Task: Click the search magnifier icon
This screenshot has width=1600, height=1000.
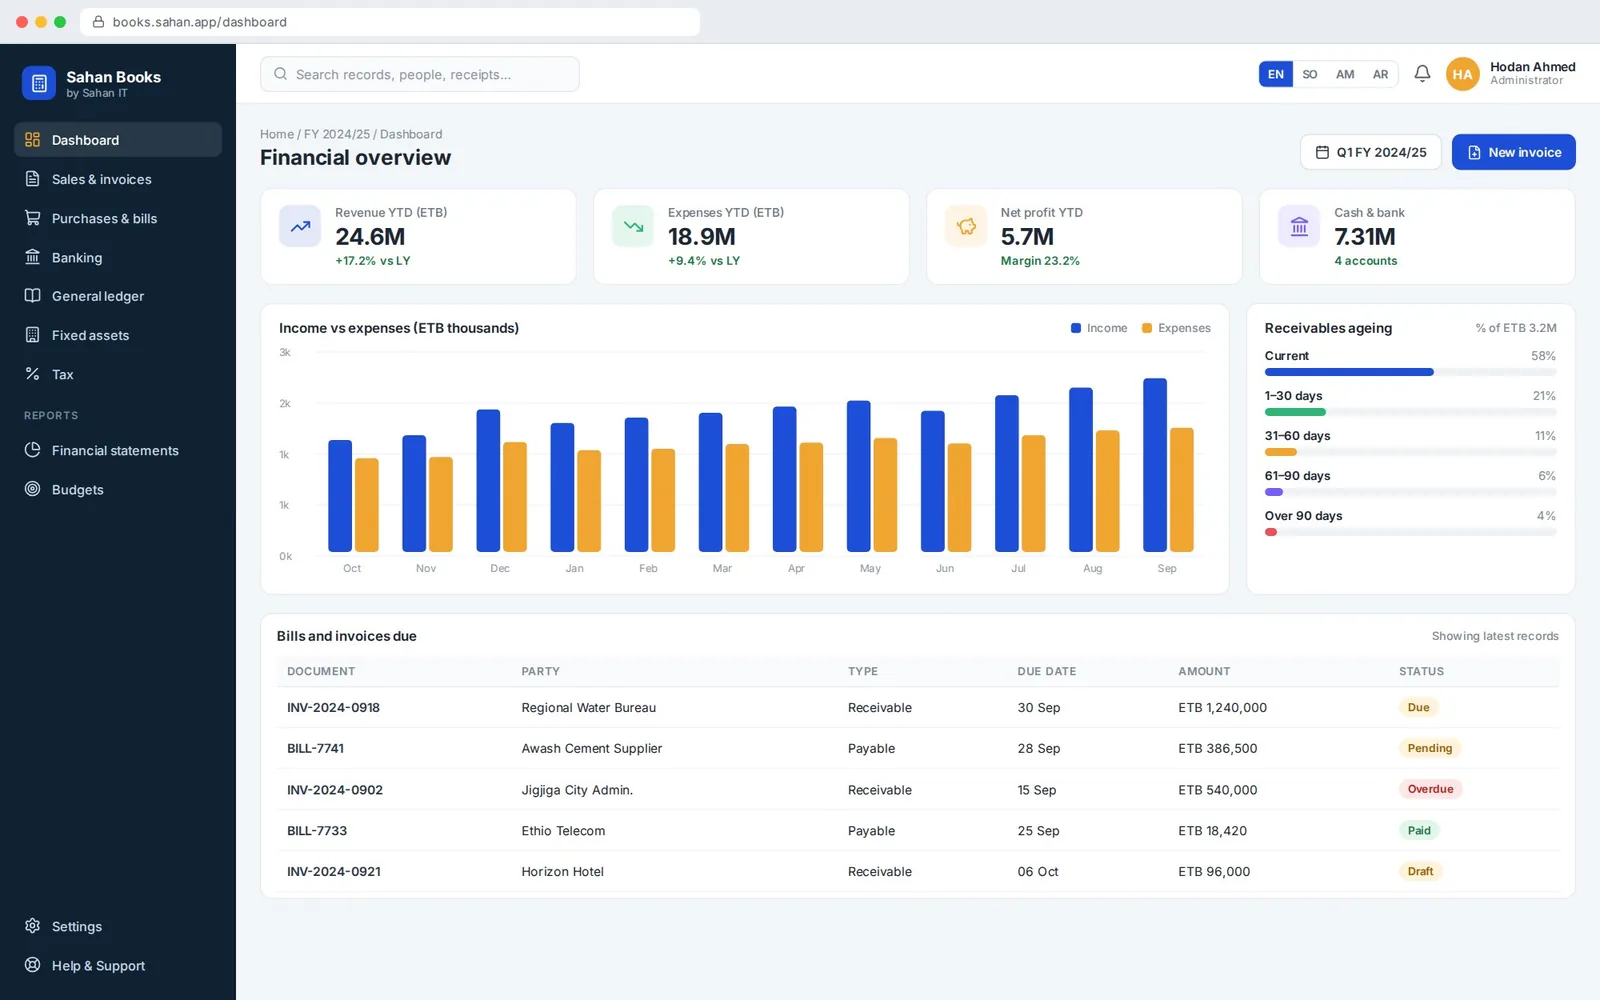Action: click(x=280, y=74)
